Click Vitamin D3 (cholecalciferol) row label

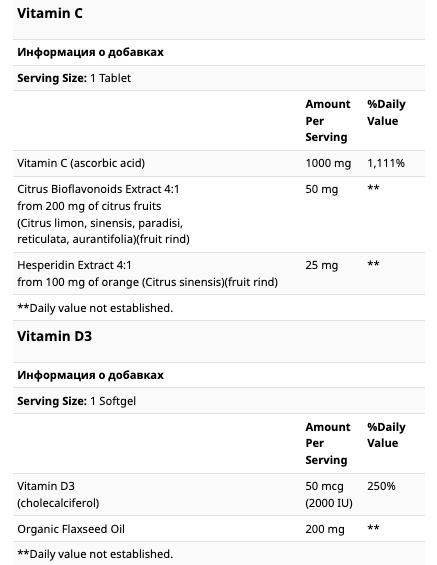coord(58,494)
